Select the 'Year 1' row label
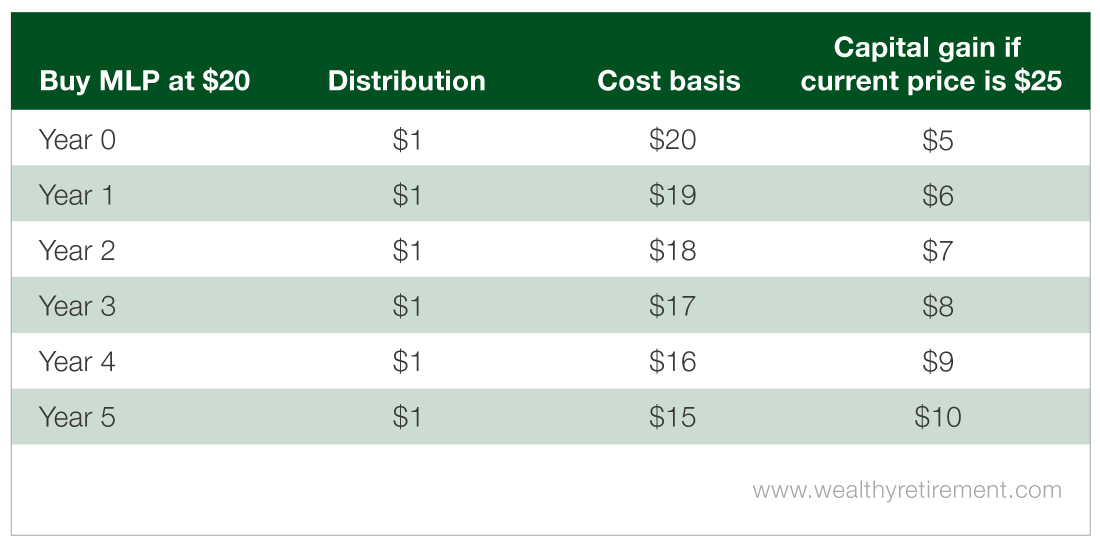 click(x=76, y=195)
